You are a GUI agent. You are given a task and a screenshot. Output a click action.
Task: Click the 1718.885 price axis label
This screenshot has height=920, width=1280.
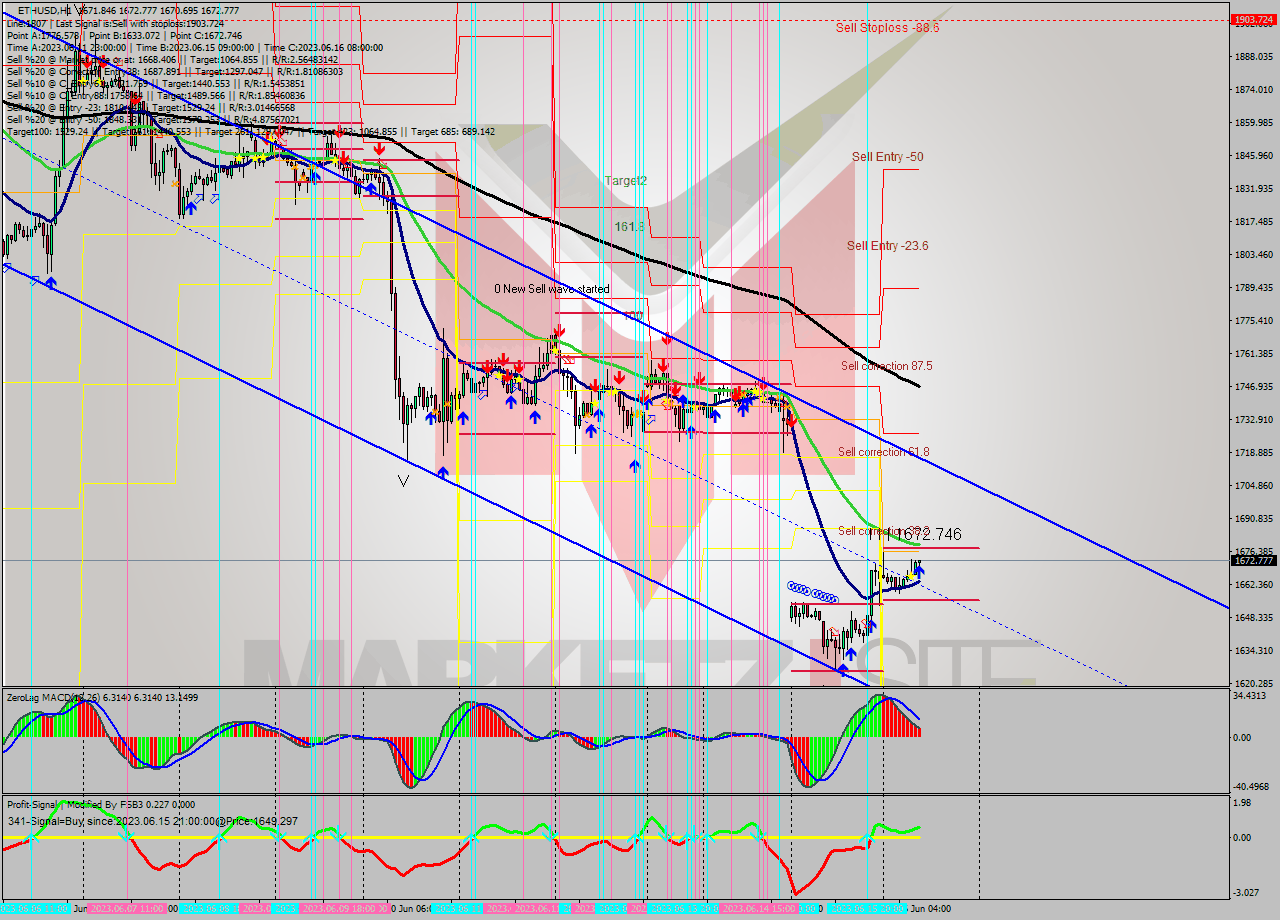(x=1253, y=453)
